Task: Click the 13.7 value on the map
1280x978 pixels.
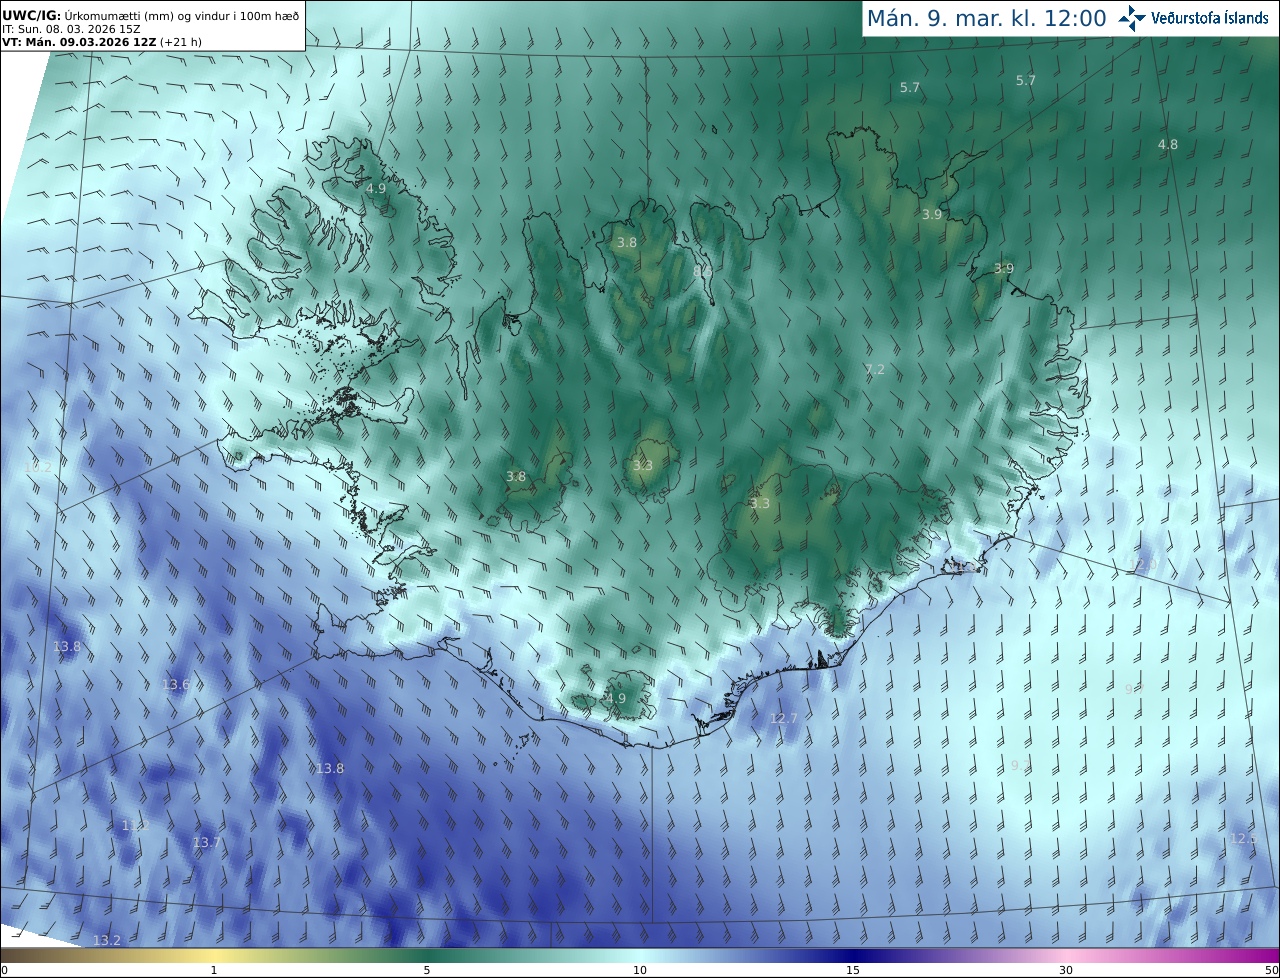Action: 207,843
